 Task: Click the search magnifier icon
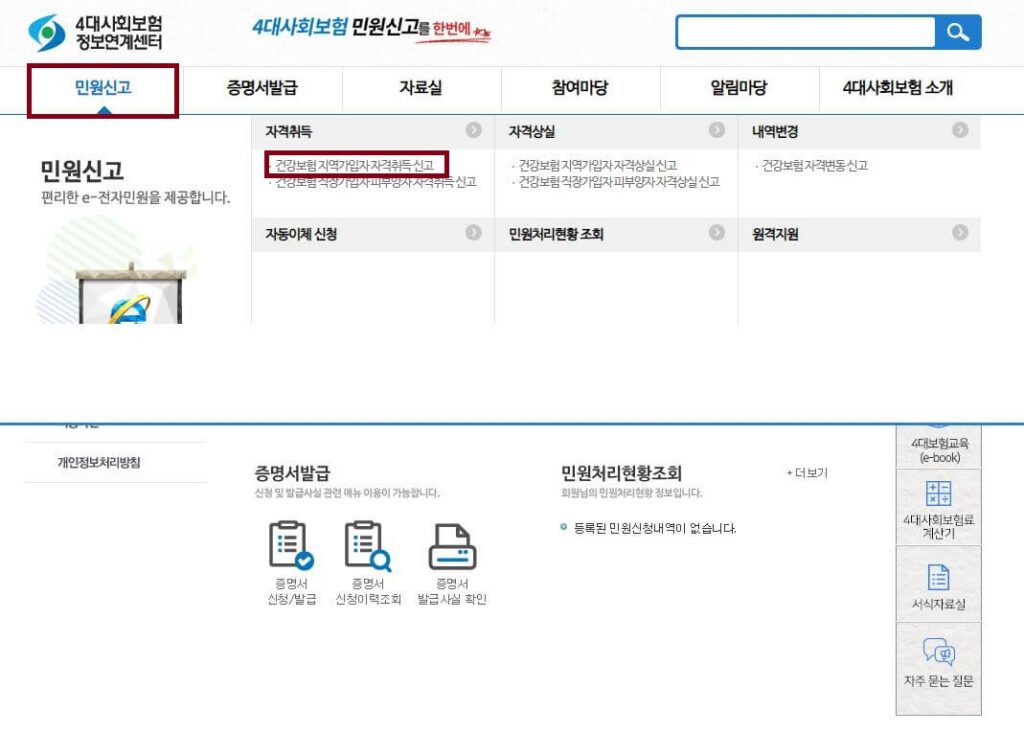[x=957, y=31]
